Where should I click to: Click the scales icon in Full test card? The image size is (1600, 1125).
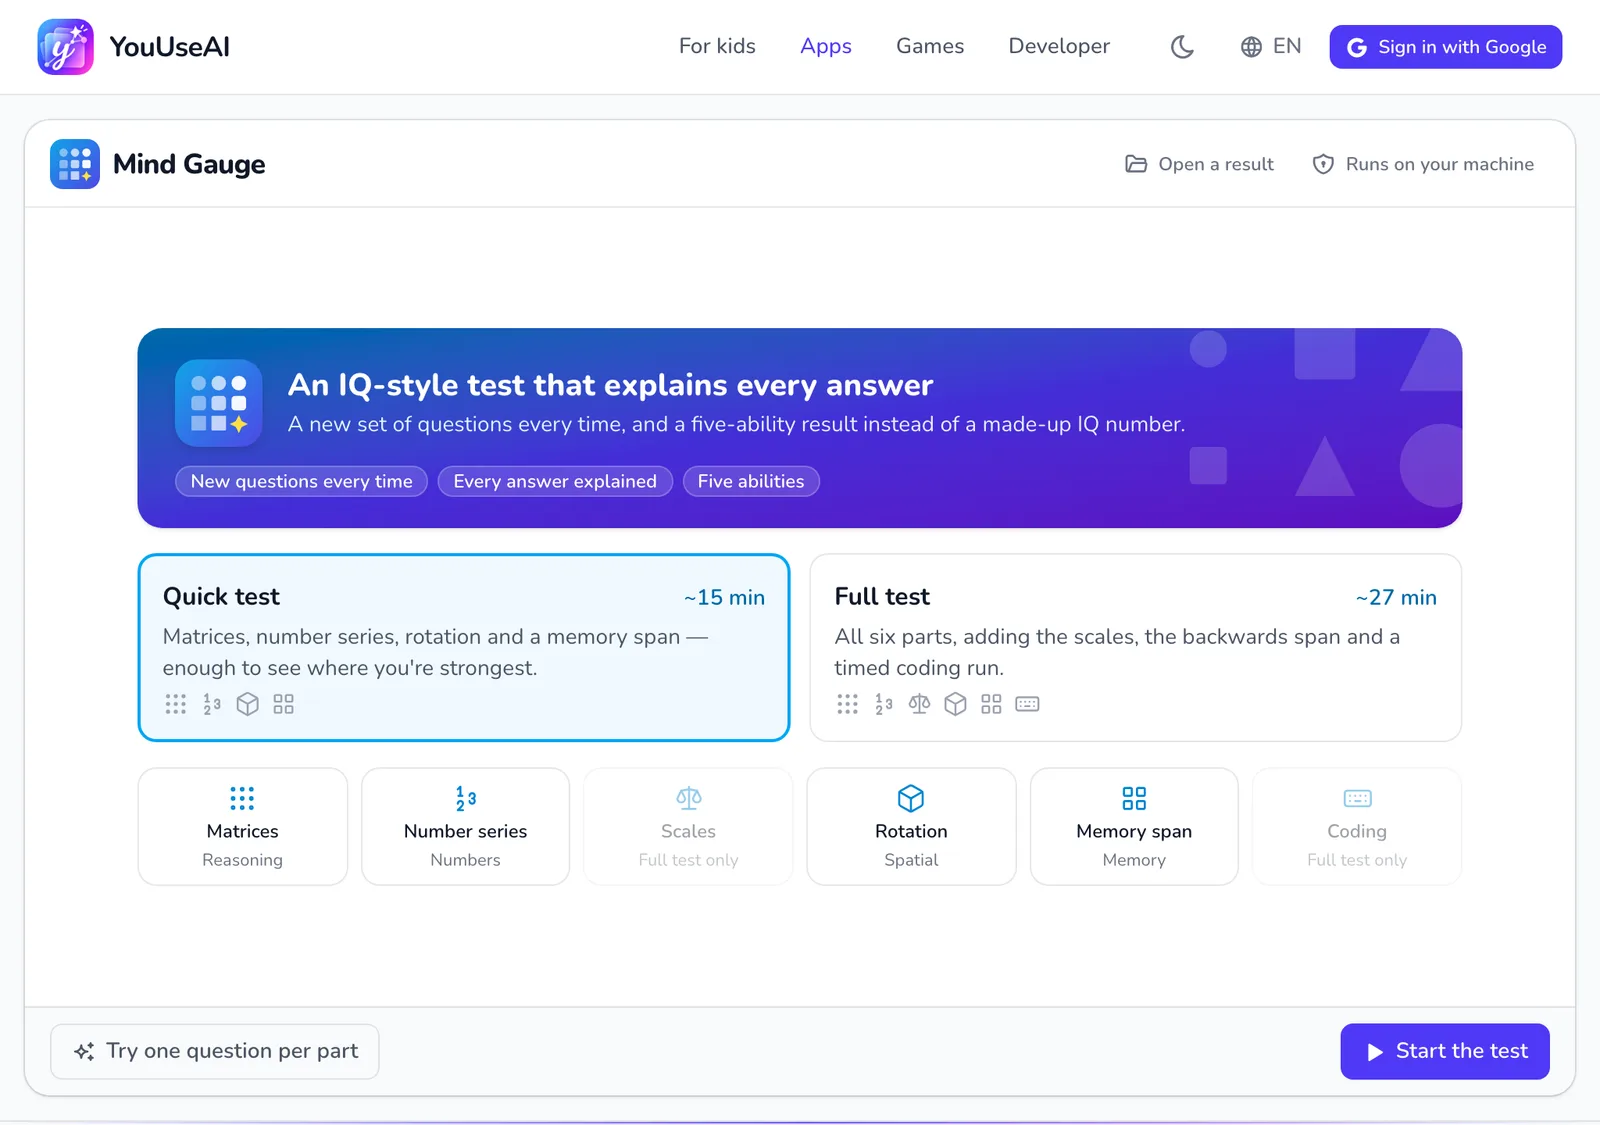(x=919, y=704)
